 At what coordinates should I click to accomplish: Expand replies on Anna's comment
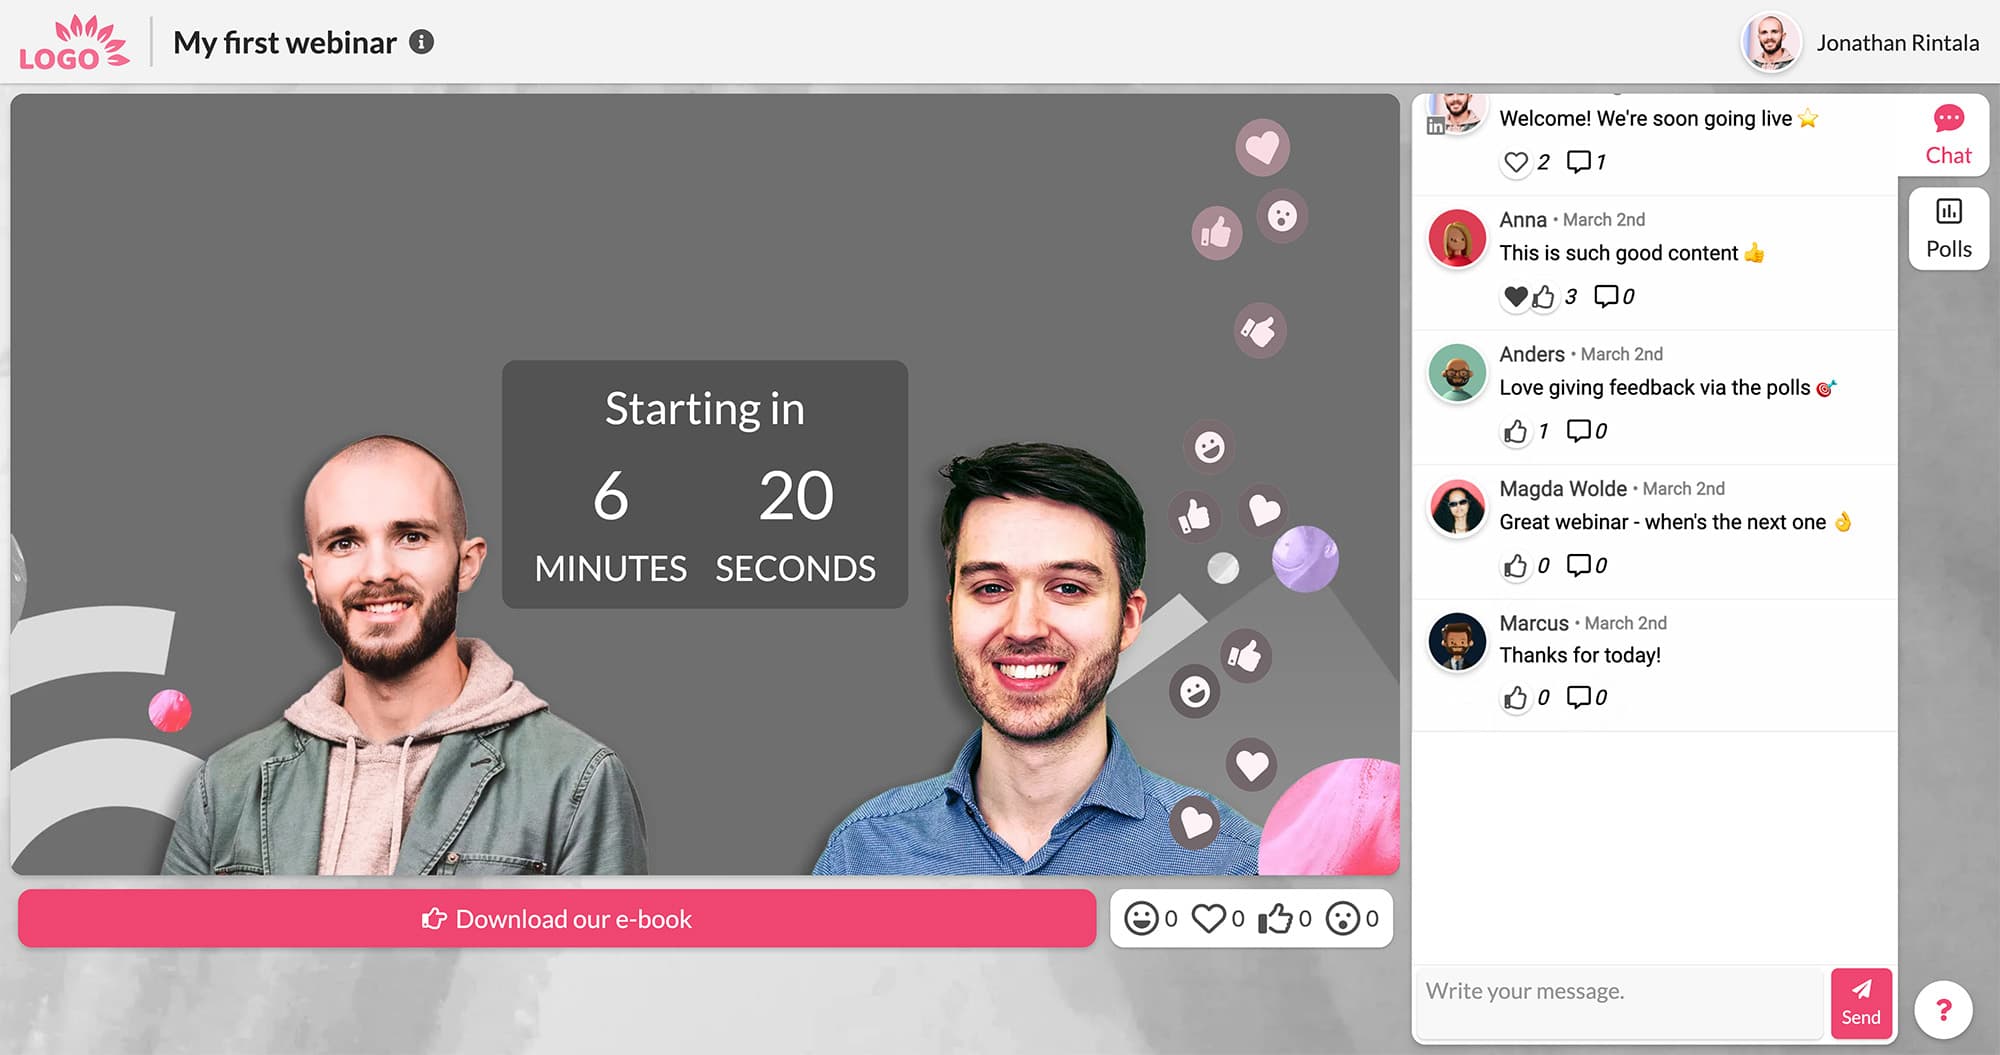coord(1606,296)
